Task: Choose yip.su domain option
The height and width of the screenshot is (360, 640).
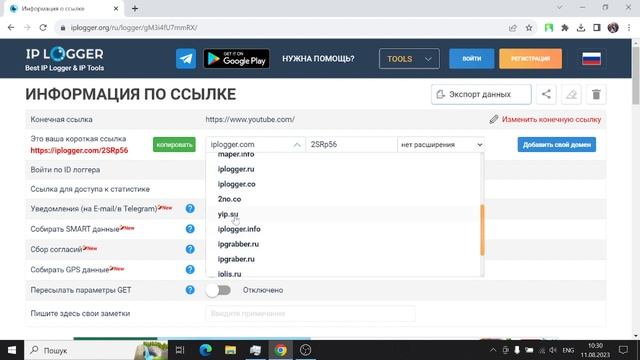Action: (228, 214)
